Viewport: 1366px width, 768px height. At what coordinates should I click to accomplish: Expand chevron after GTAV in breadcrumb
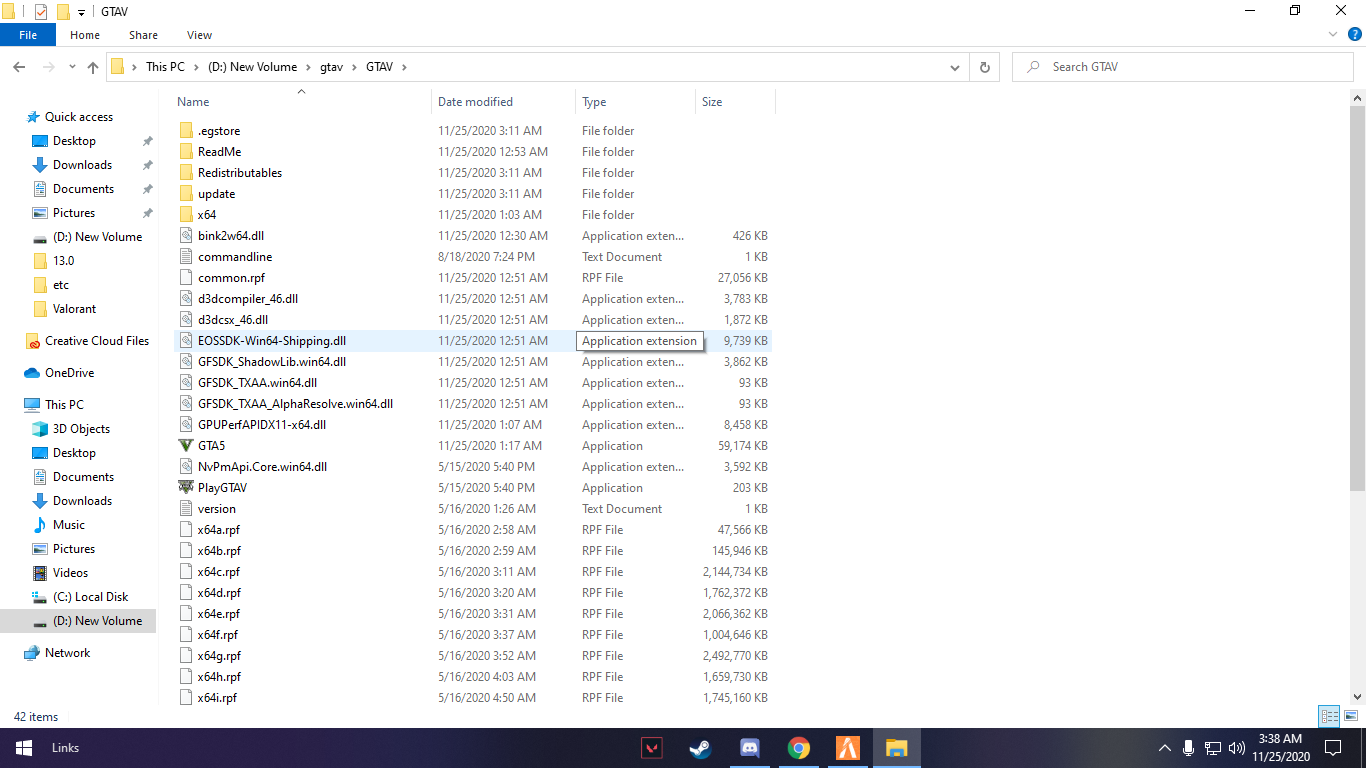[404, 67]
